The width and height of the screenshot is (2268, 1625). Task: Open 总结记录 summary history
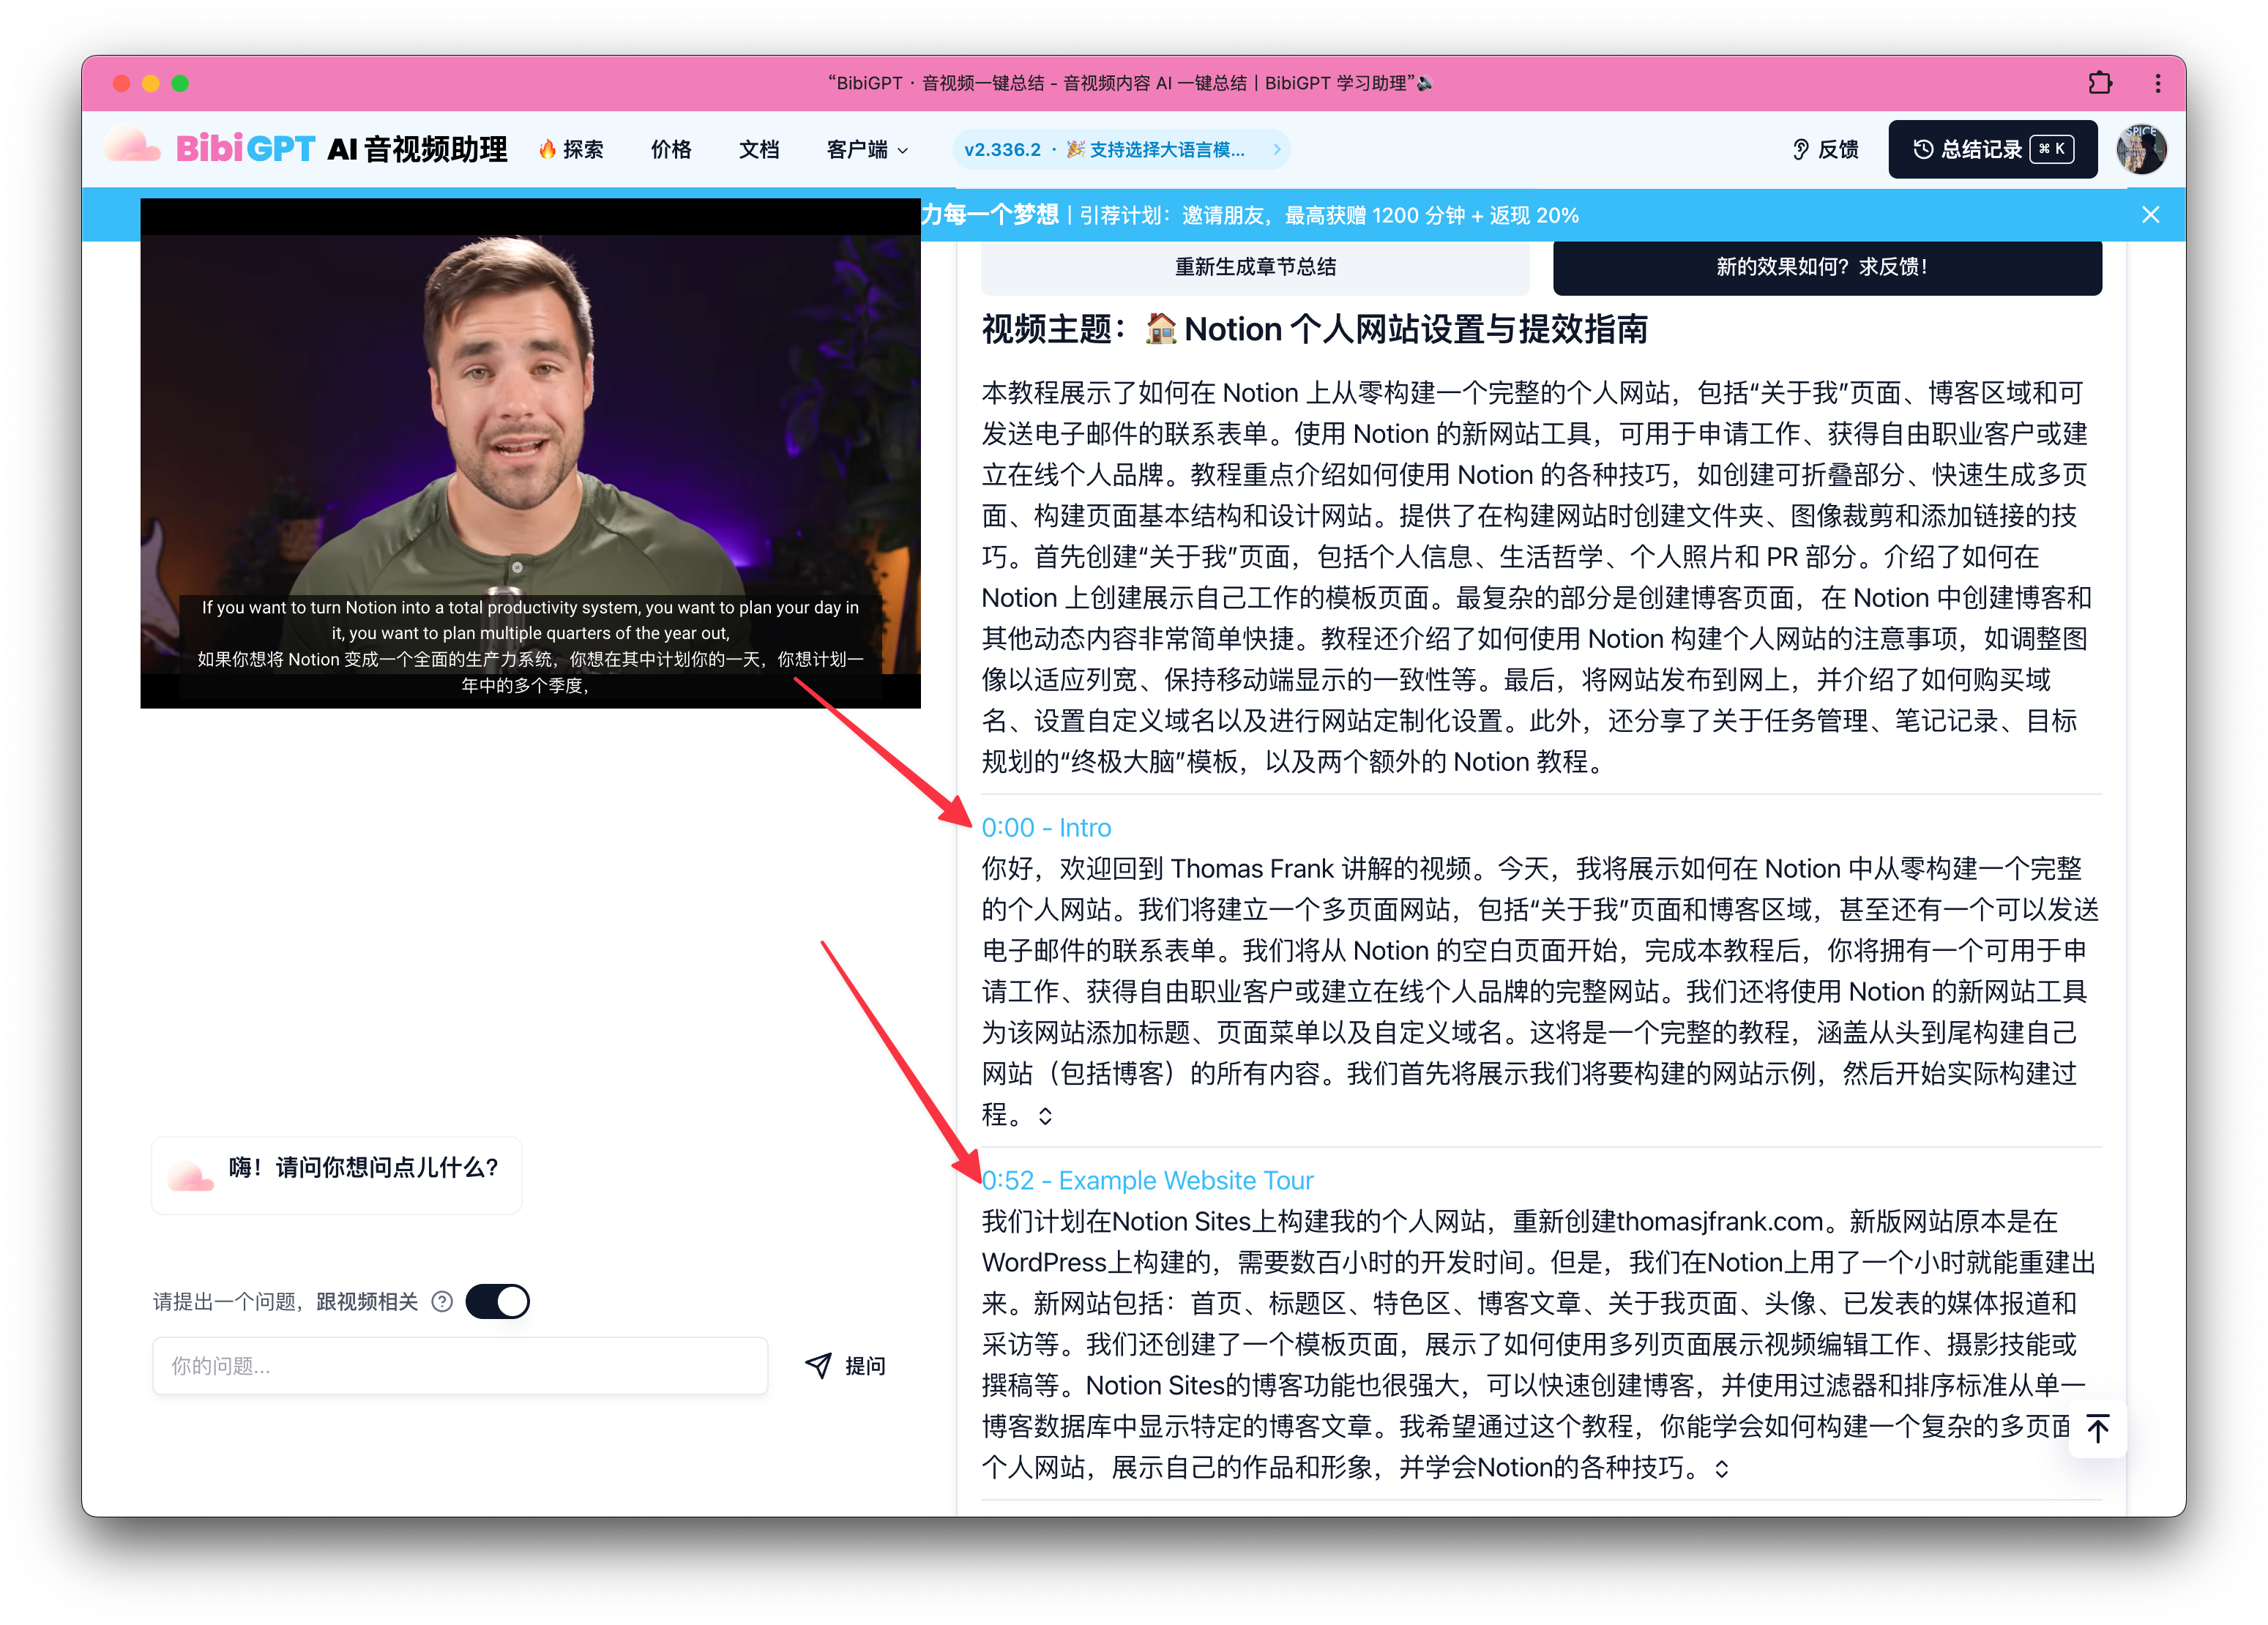coord(1992,149)
